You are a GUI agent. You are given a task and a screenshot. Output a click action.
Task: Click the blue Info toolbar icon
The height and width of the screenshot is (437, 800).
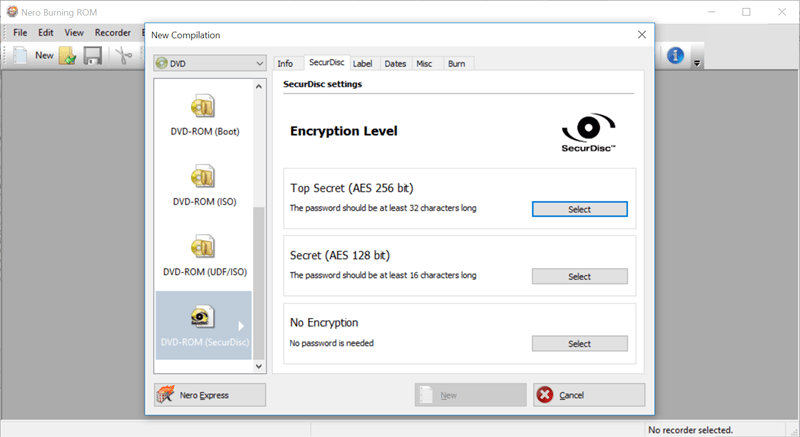(675, 56)
